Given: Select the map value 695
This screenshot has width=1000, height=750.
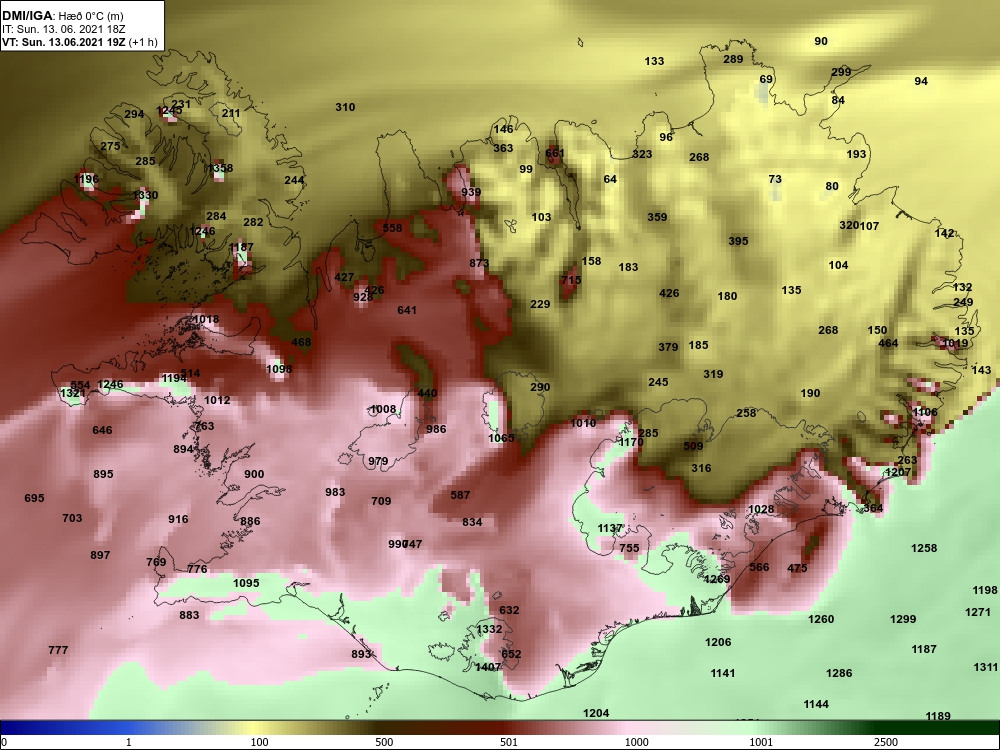Looking at the screenshot, I should (34, 498).
